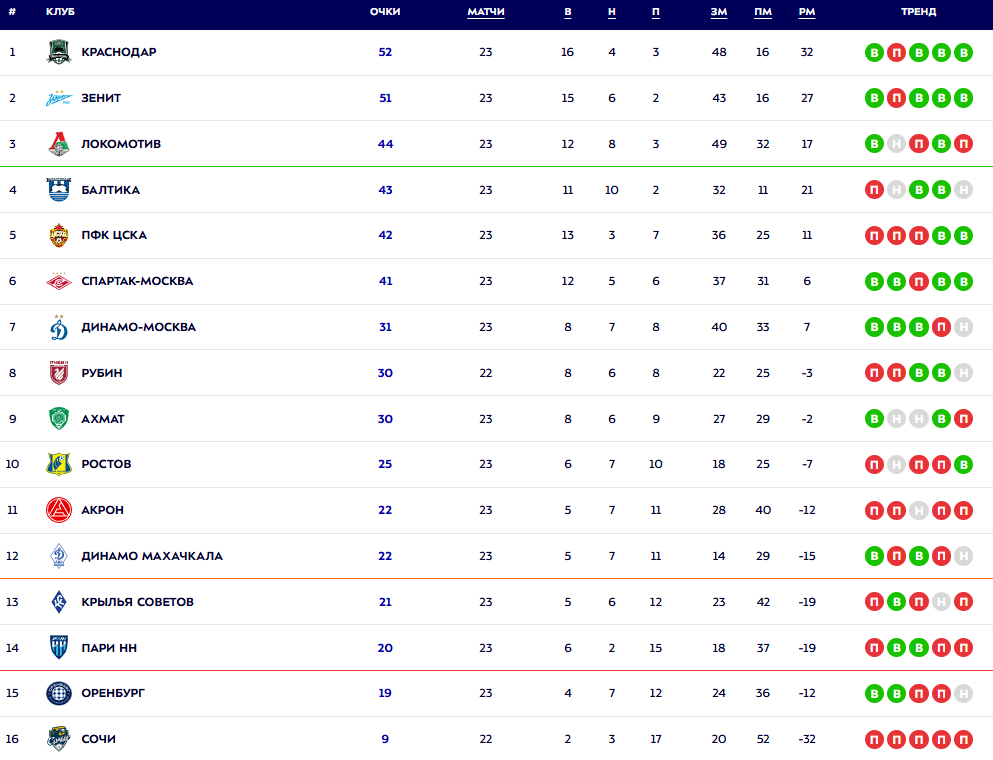Click Krasnodar's red П loss trend badge
993x760 pixels.
(896, 52)
